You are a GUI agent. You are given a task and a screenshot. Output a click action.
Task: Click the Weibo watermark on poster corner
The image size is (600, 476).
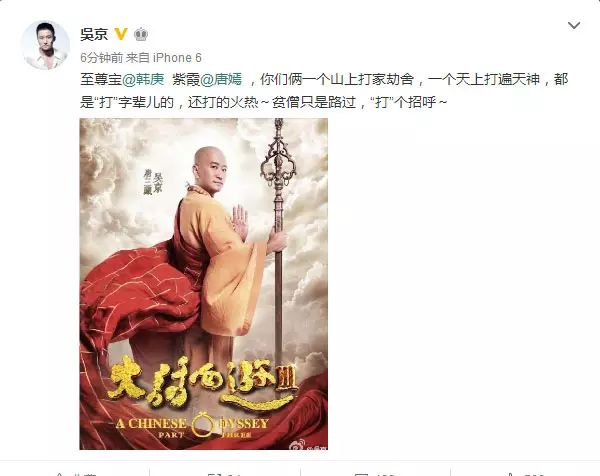click(x=308, y=445)
